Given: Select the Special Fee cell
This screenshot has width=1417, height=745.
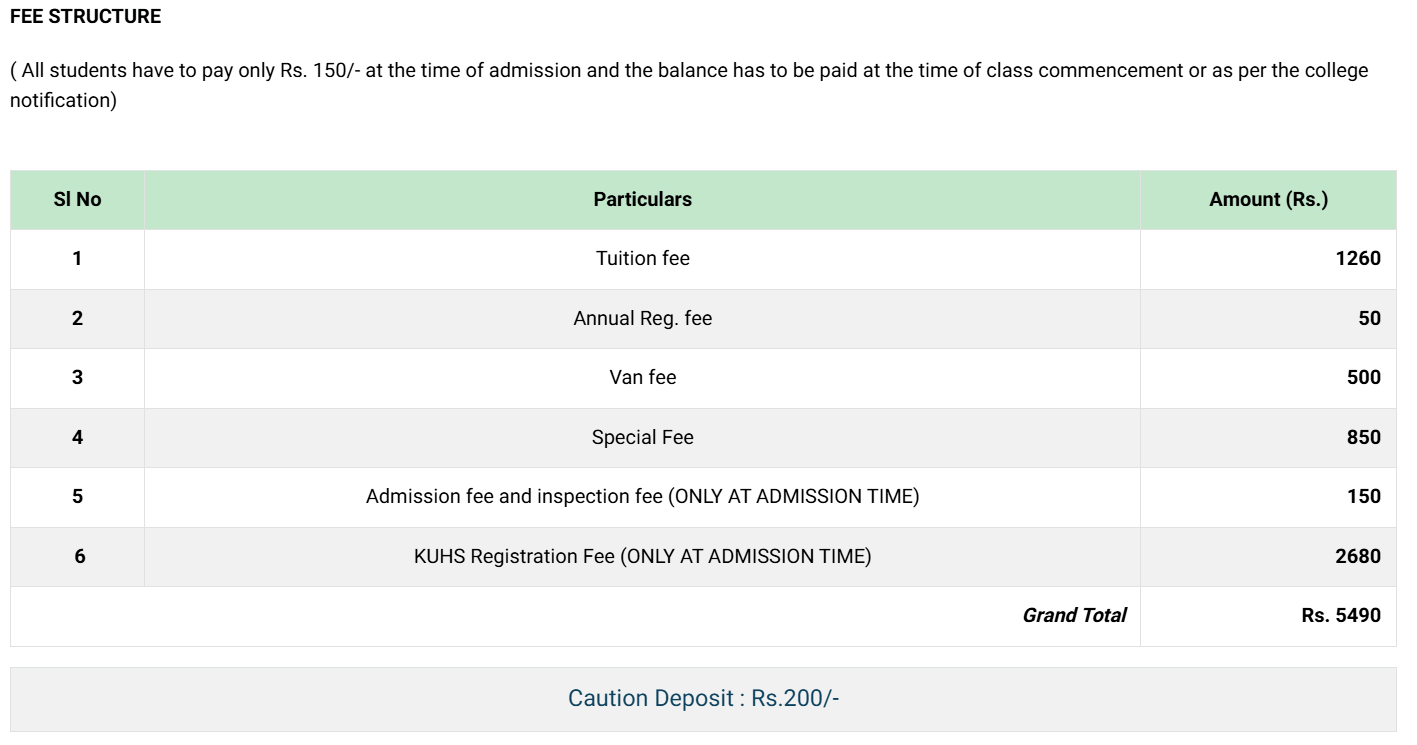Looking at the screenshot, I should (x=642, y=437).
